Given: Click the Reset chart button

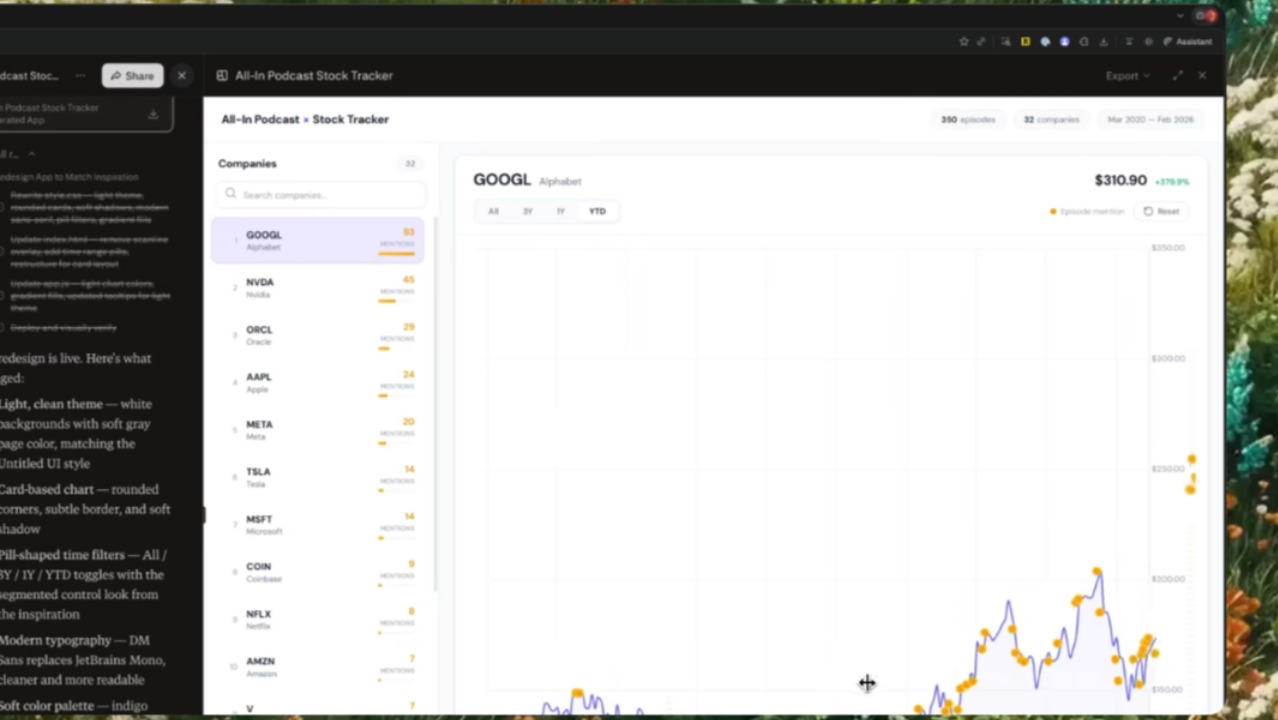Looking at the screenshot, I should [1161, 211].
